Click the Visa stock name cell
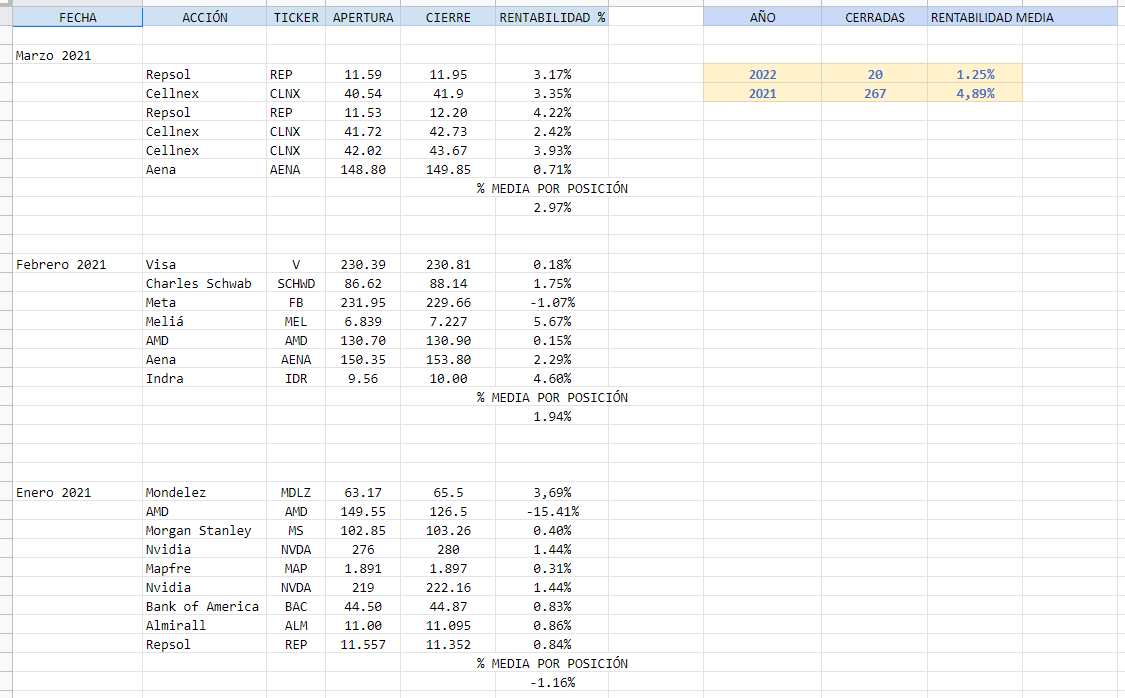 204,265
